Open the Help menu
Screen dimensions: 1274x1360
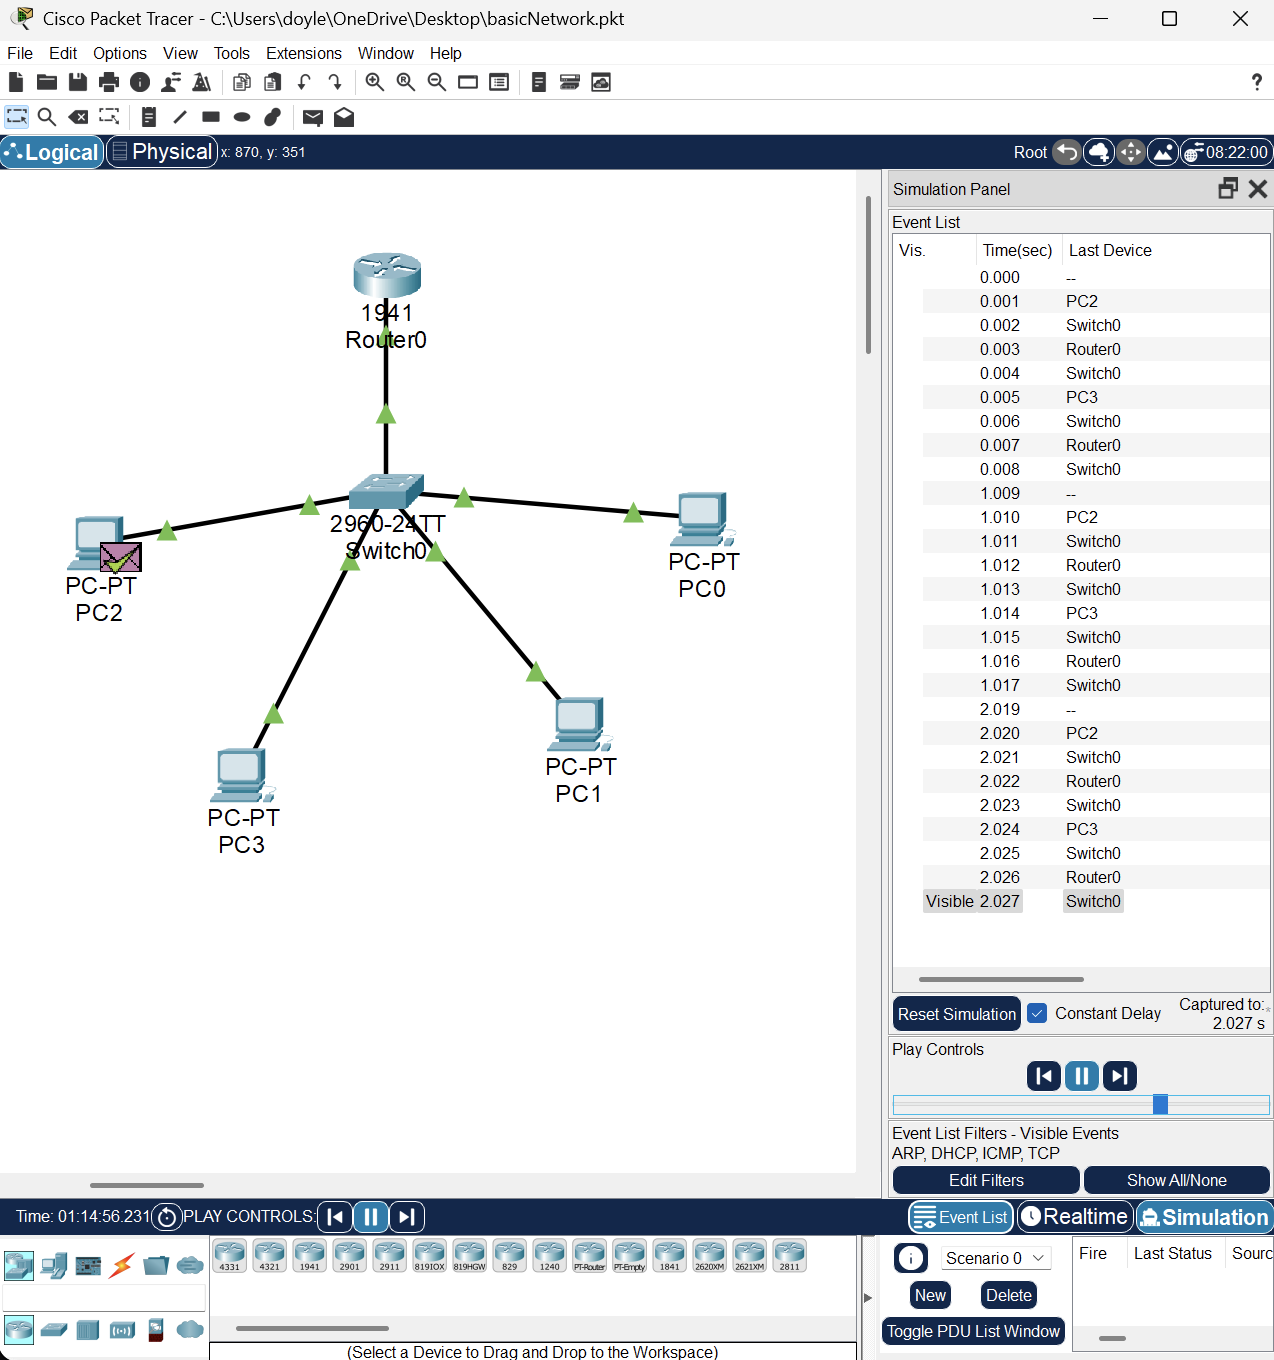(x=446, y=53)
